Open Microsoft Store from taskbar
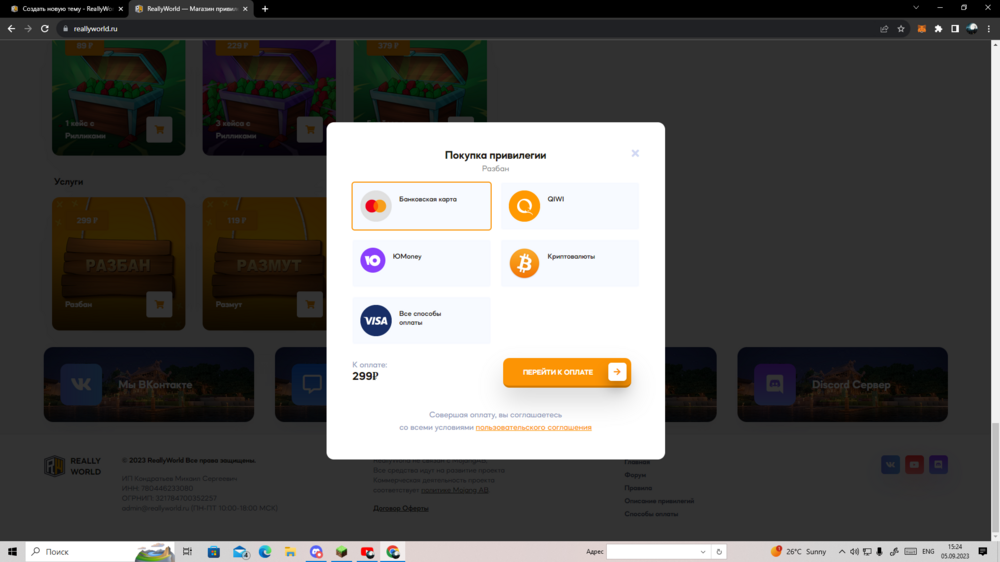1000x562 pixels. [214, 552]
